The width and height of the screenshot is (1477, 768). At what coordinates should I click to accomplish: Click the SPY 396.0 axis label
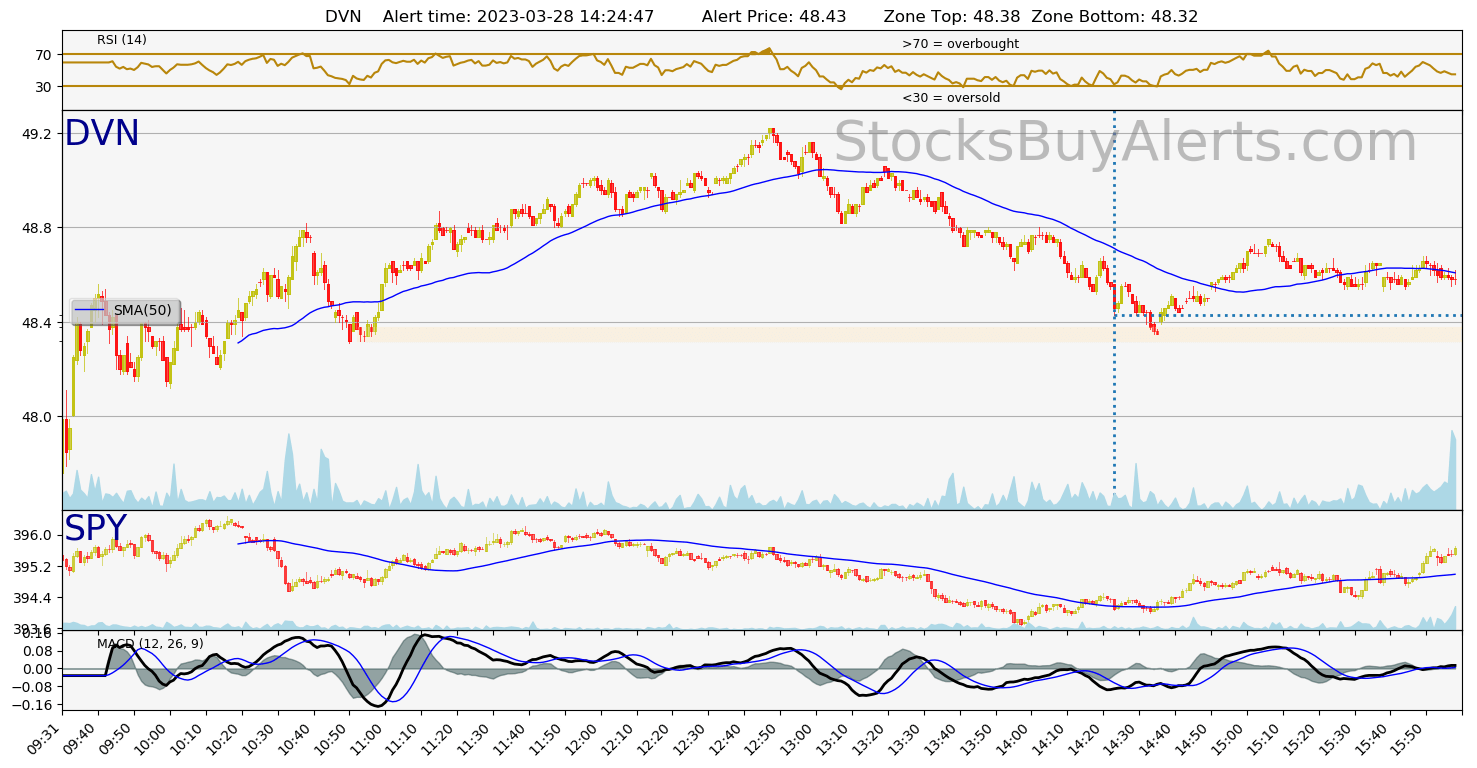[x=34, y=536]
